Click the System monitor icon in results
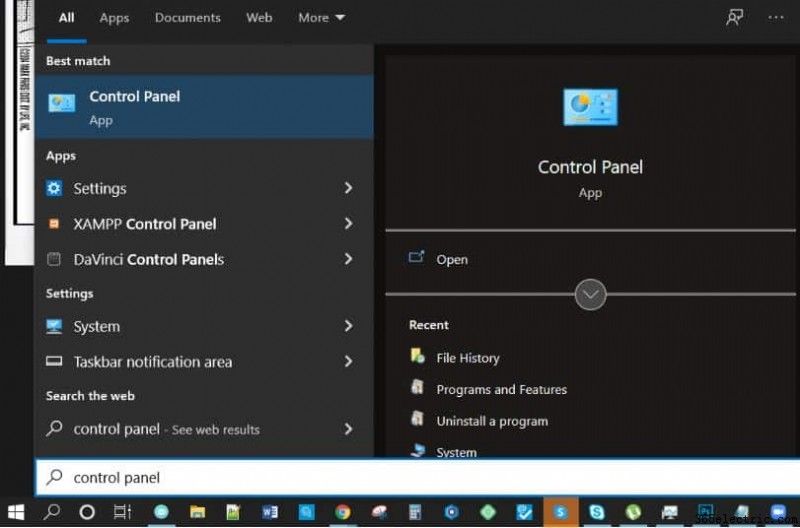This screenshot has height=528, width=800. (54, 326)
